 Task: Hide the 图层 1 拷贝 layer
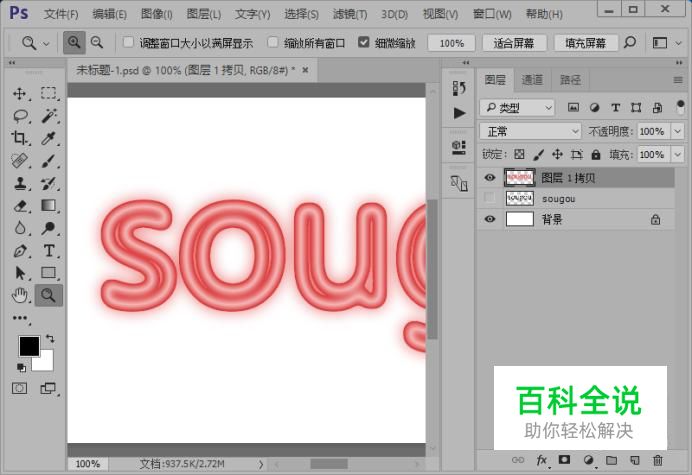(489, 177)
